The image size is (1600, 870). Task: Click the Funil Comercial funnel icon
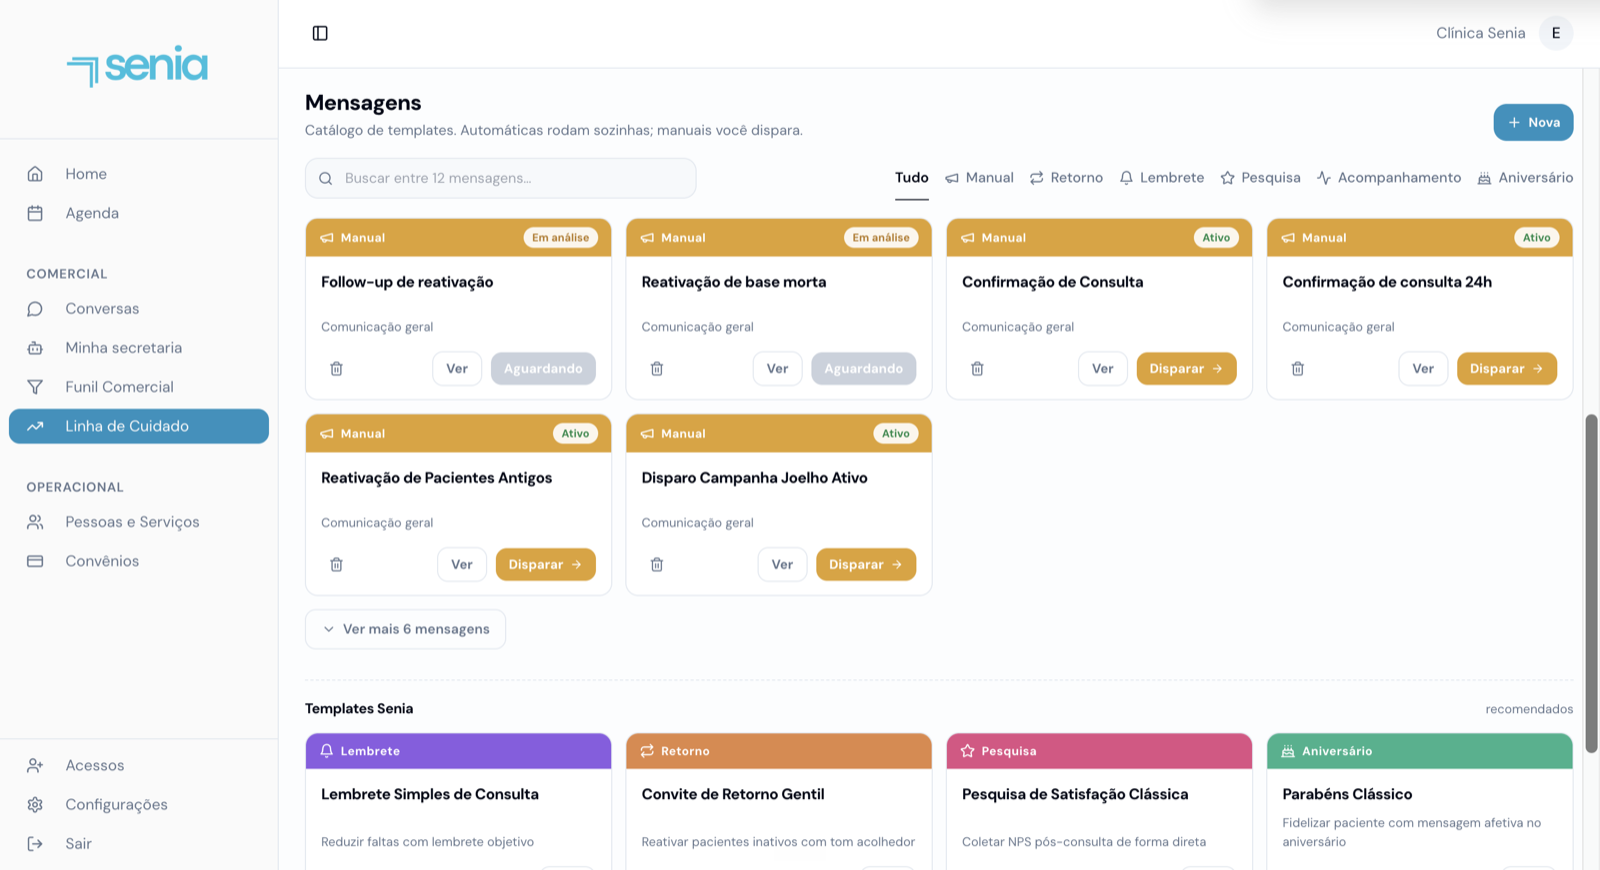tap(35, 387)
